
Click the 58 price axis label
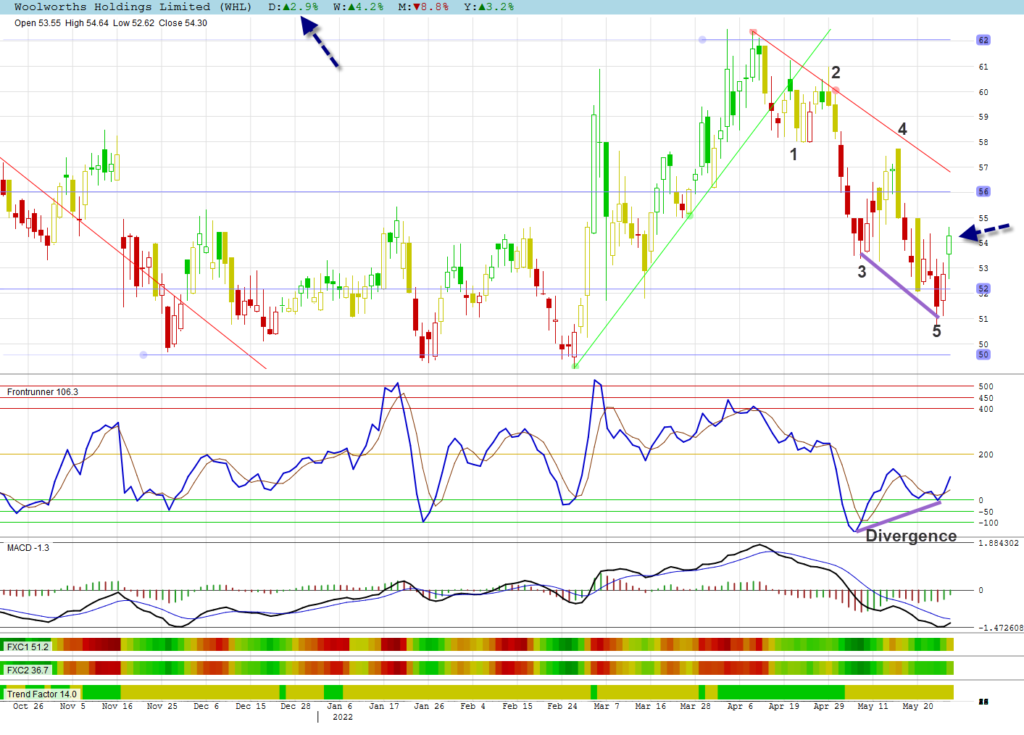coord(983,142)
